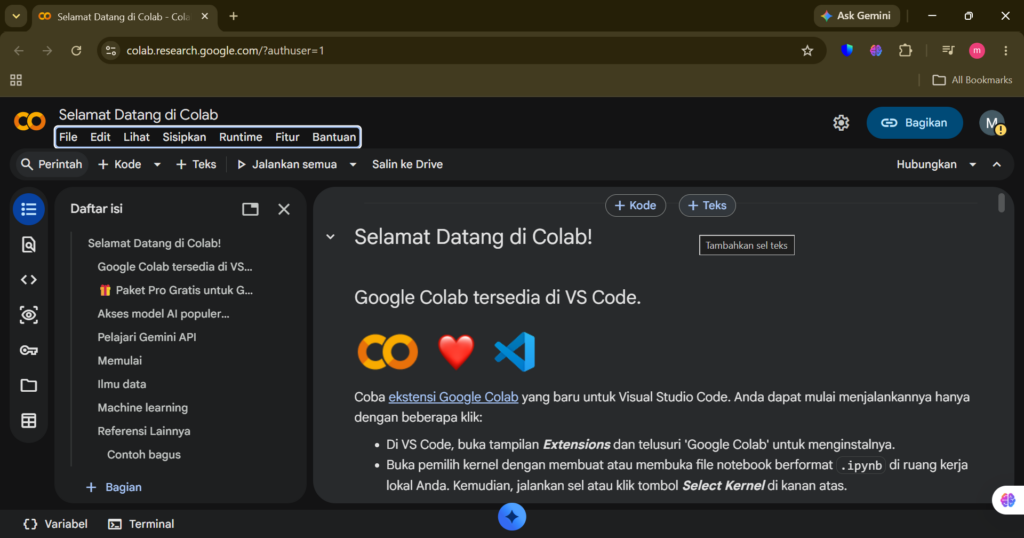
Task: Open the Code snippets sidebar icon
Action: pyautogui.click(x=29, y=279)
